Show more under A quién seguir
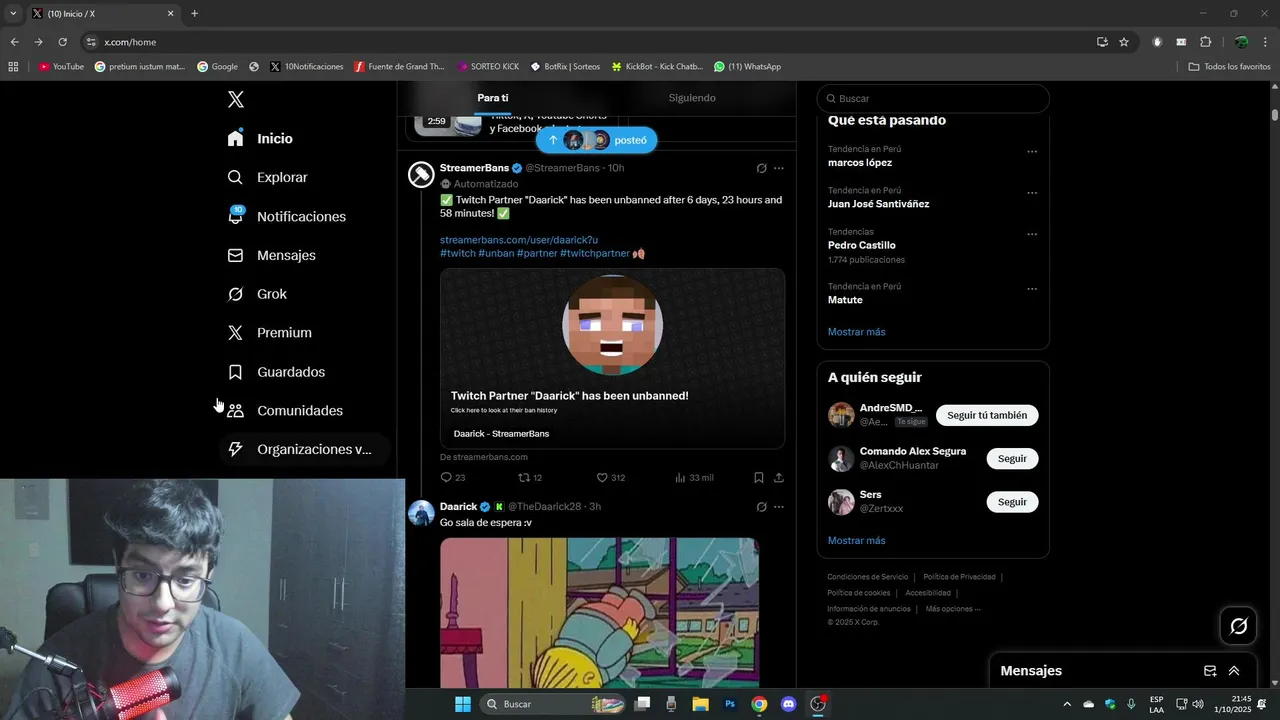The width and height of the screenshot is (1280, 720). [856, 541]
